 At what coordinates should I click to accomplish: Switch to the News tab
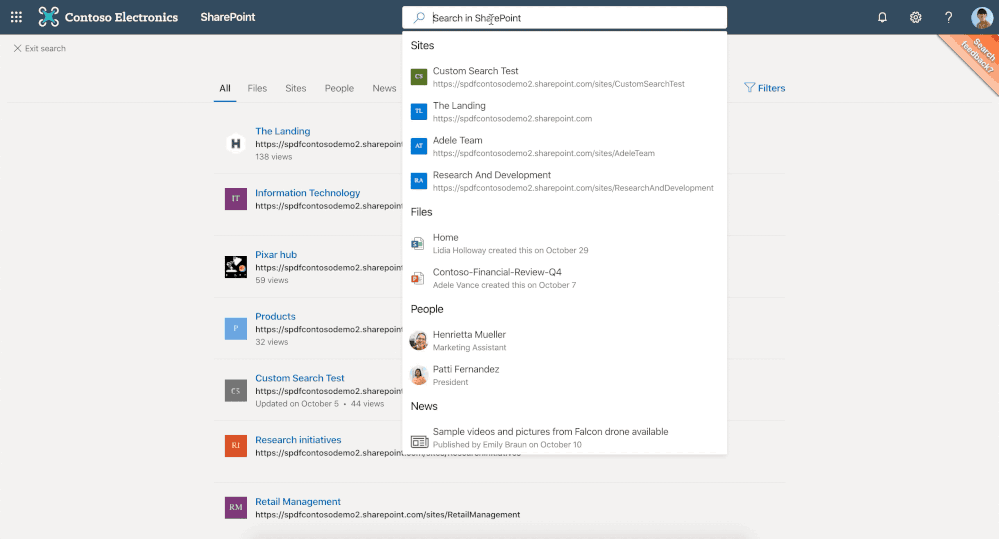[384, 89]
